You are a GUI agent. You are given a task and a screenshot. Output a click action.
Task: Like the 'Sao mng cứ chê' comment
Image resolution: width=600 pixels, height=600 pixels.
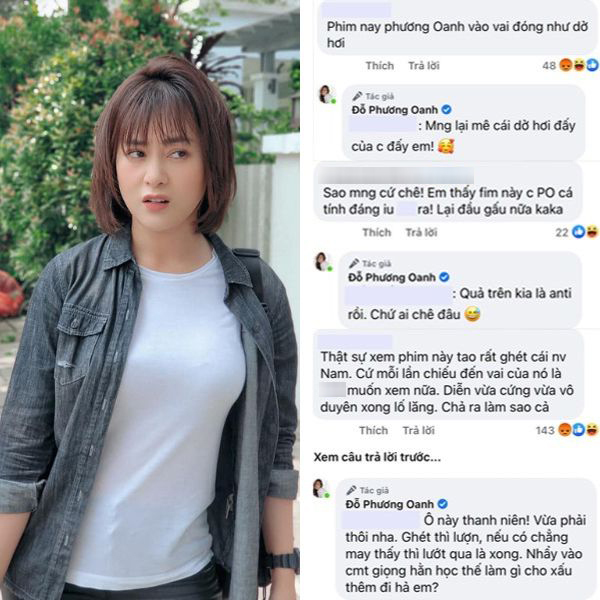click(377, 232)
